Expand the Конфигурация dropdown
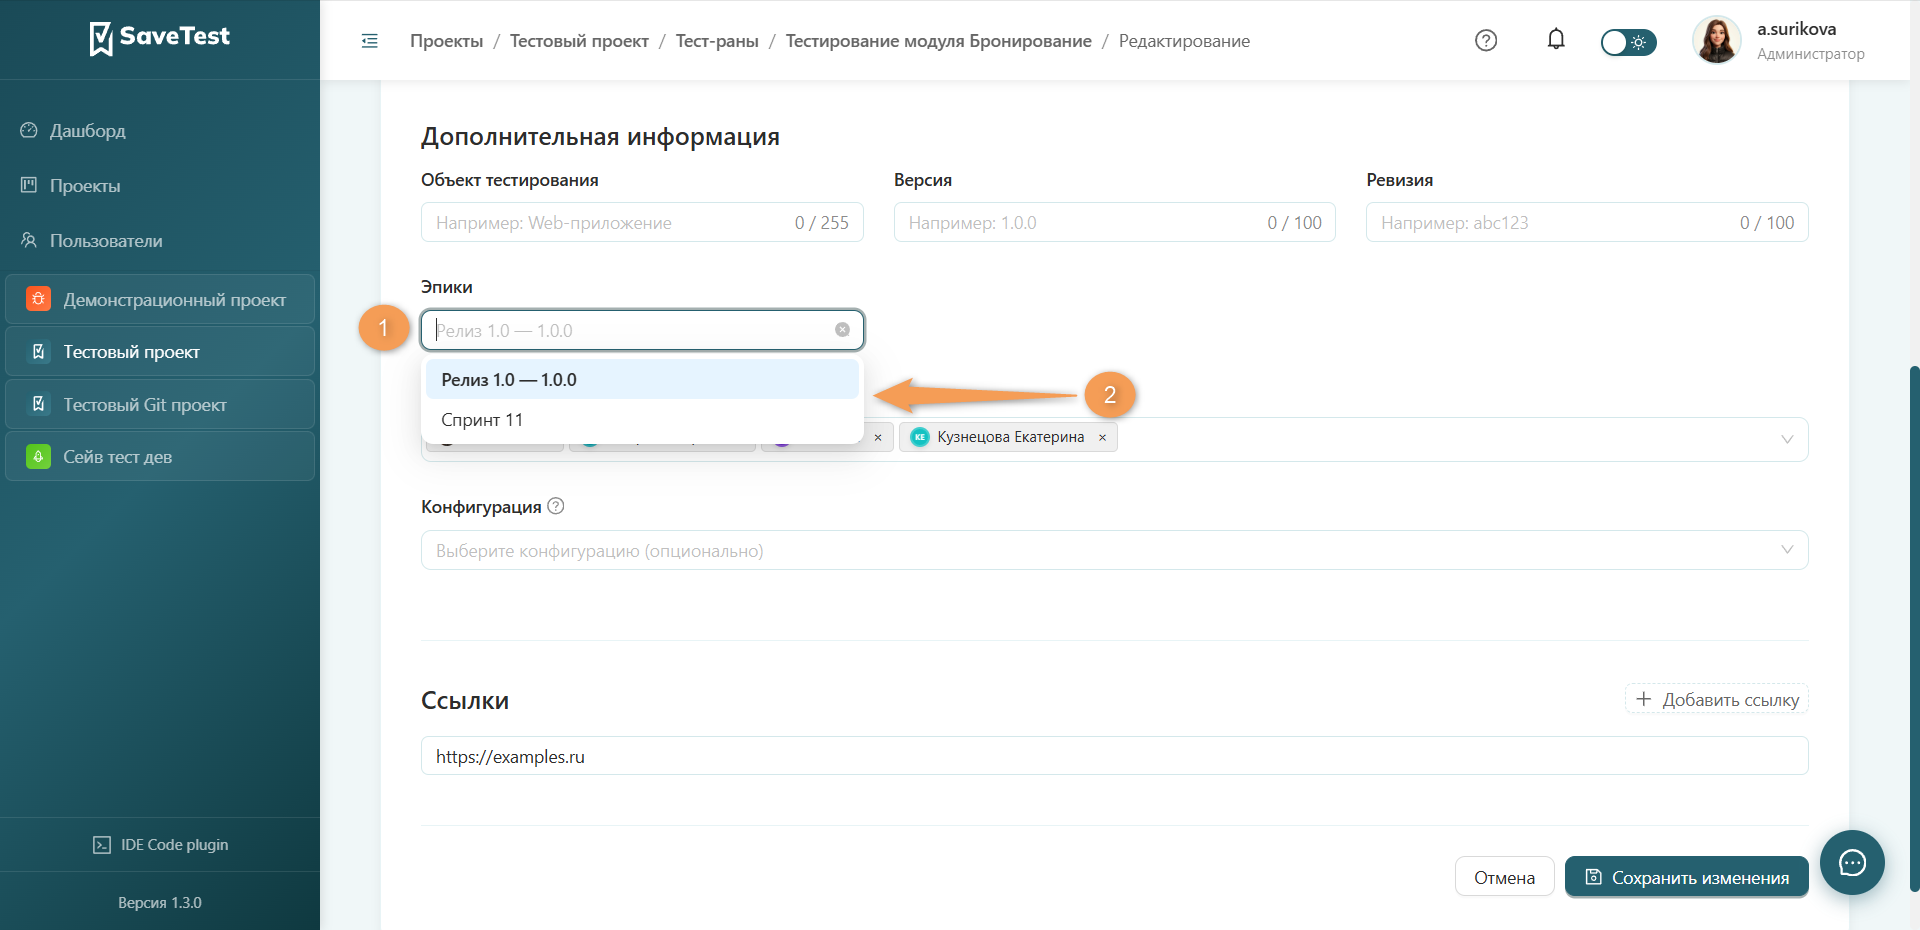This screenshot has width=1920, height=930. click(1114, 550)
